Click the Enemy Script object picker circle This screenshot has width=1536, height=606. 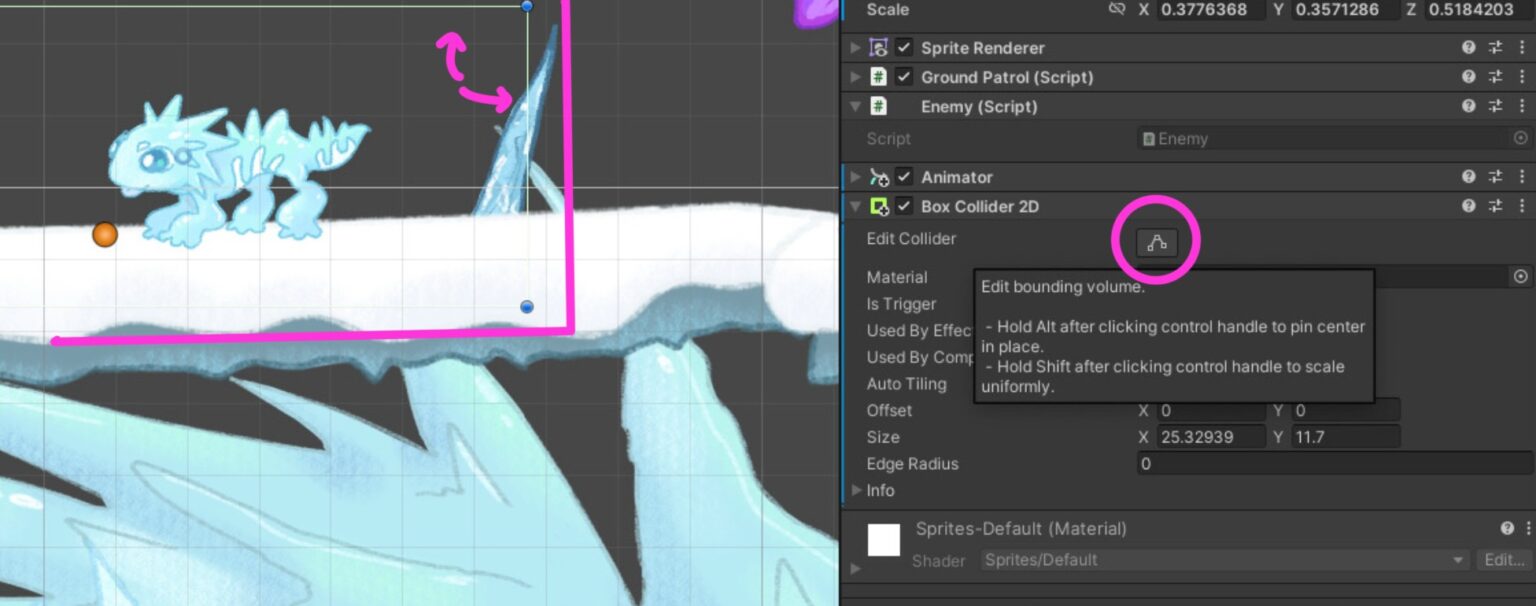tap(1521, 138)
